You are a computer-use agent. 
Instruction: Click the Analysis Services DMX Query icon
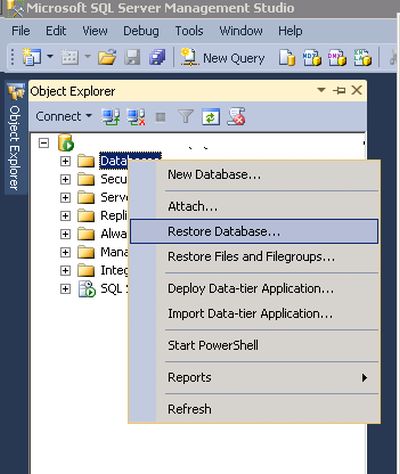tap(337, 57)
